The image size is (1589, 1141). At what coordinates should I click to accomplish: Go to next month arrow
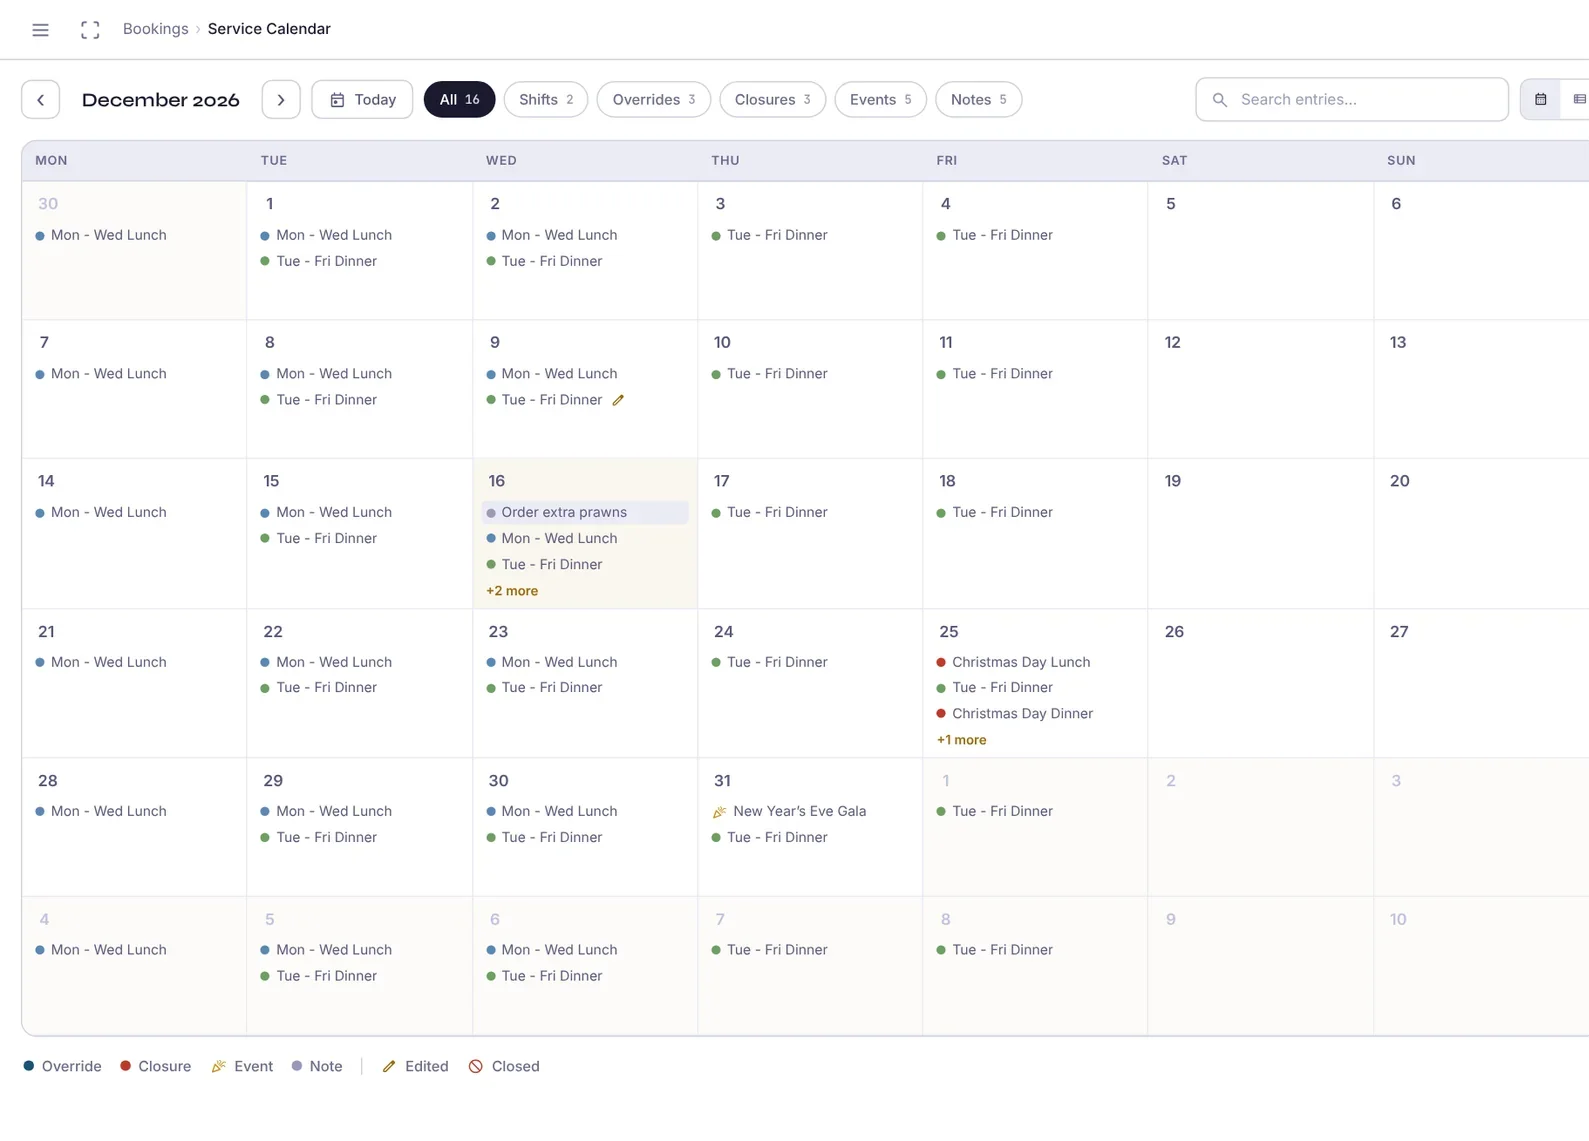[x=281, y=100]
